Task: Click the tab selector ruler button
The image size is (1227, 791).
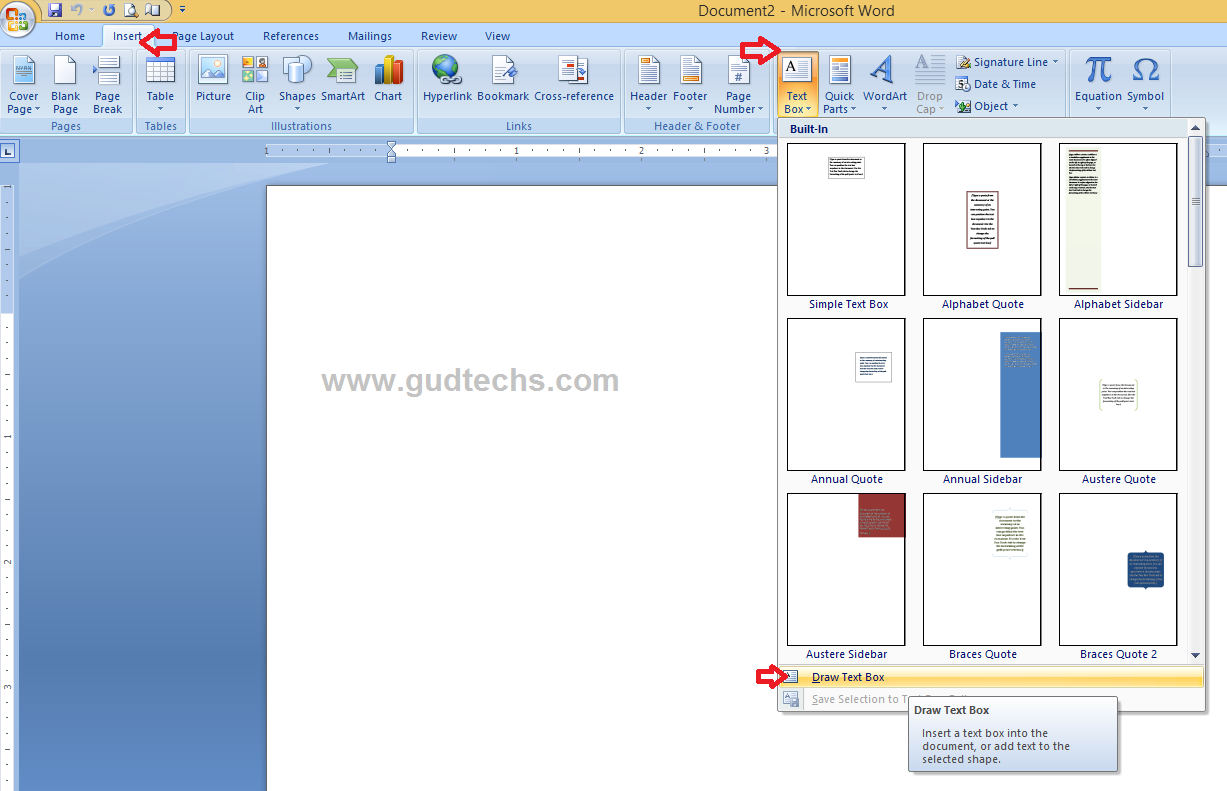Action: point(8,151)
